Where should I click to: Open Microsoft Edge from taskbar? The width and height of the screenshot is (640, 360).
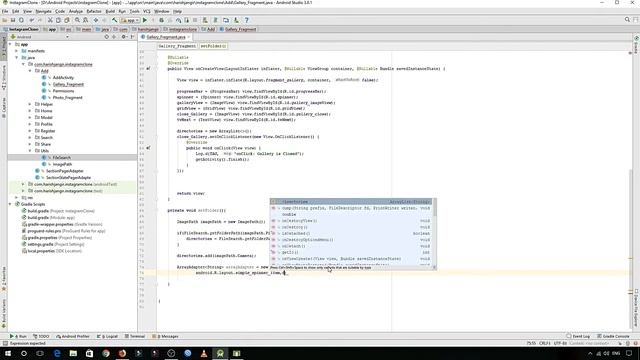tap(57, 353)
